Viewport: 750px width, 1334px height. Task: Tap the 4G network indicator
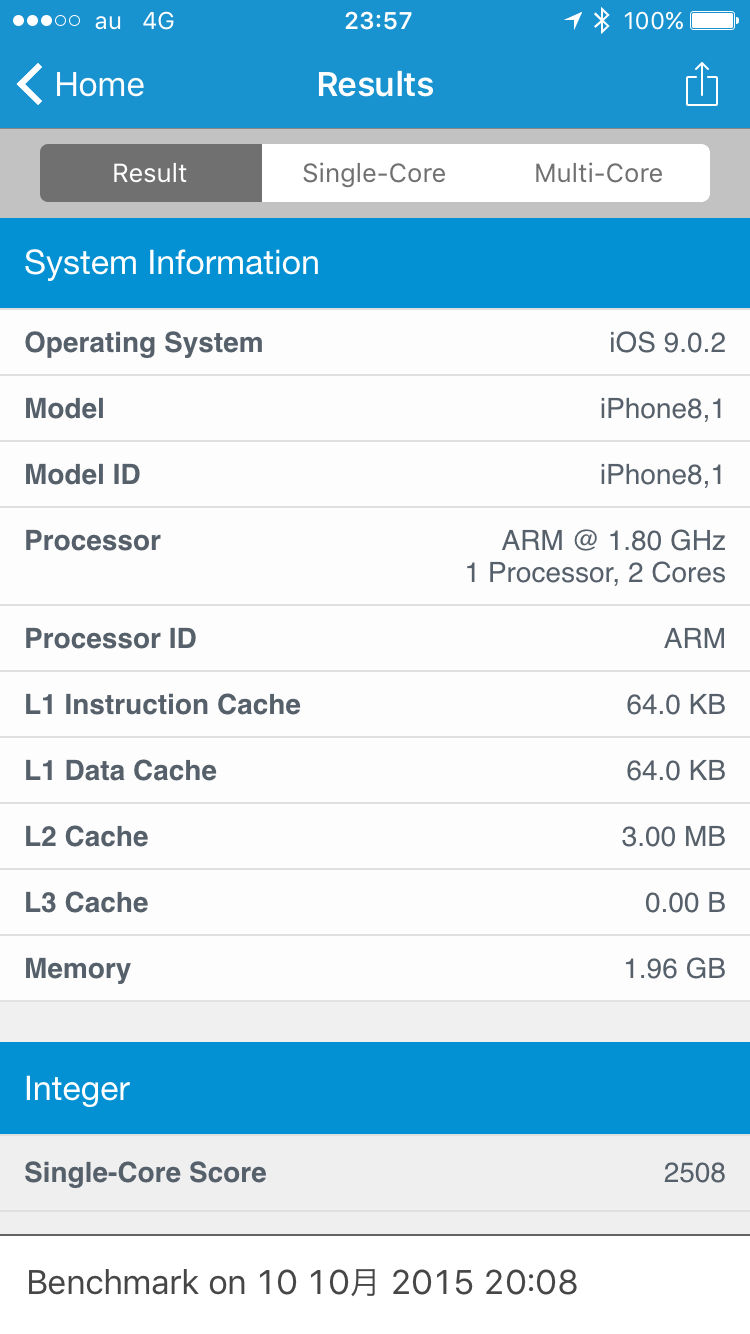click(x=158, y=21)
